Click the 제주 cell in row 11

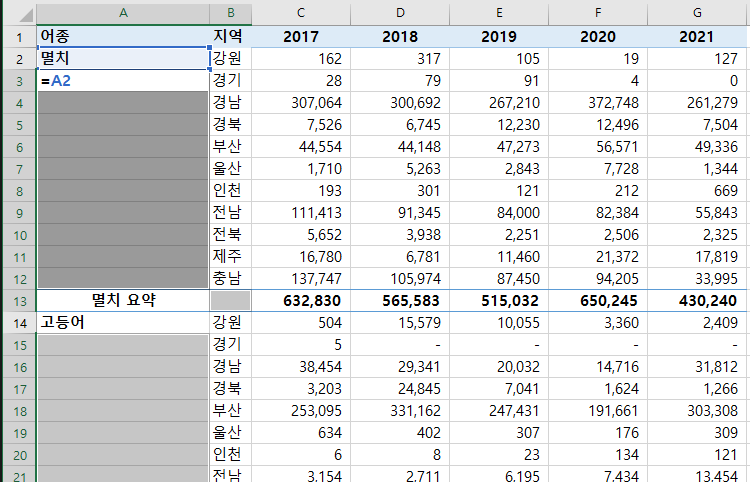click(x=231, y=256)
